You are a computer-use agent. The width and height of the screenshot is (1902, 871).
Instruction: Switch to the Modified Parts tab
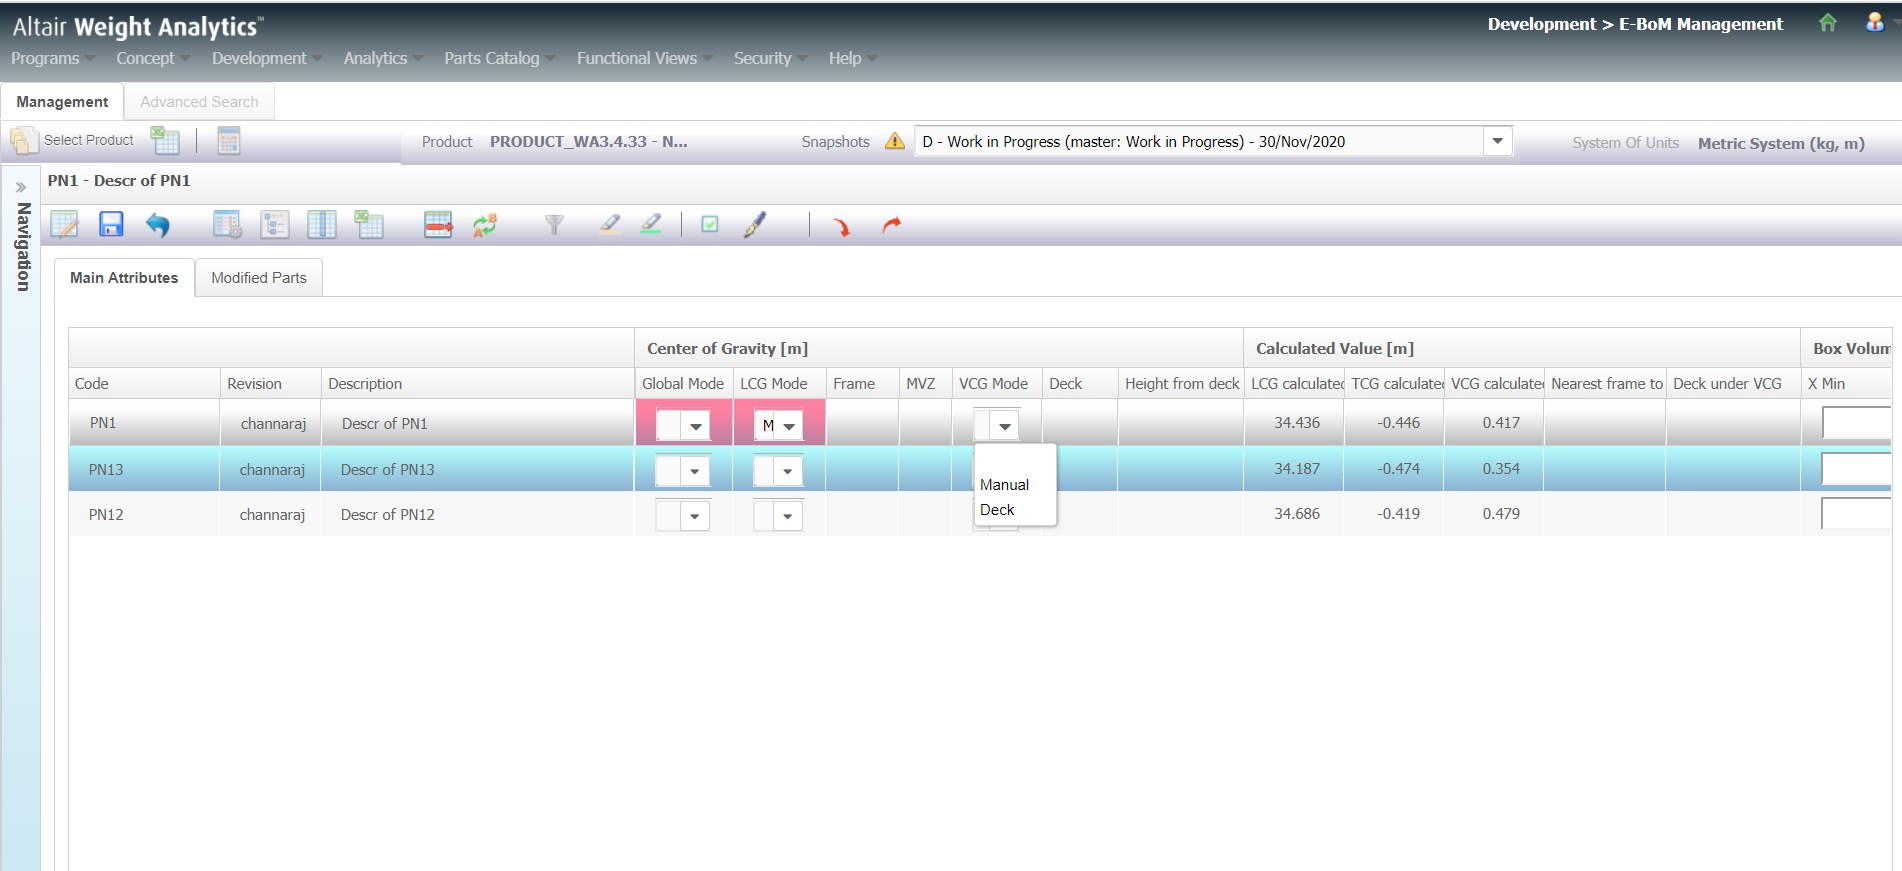tap(259, 278)
